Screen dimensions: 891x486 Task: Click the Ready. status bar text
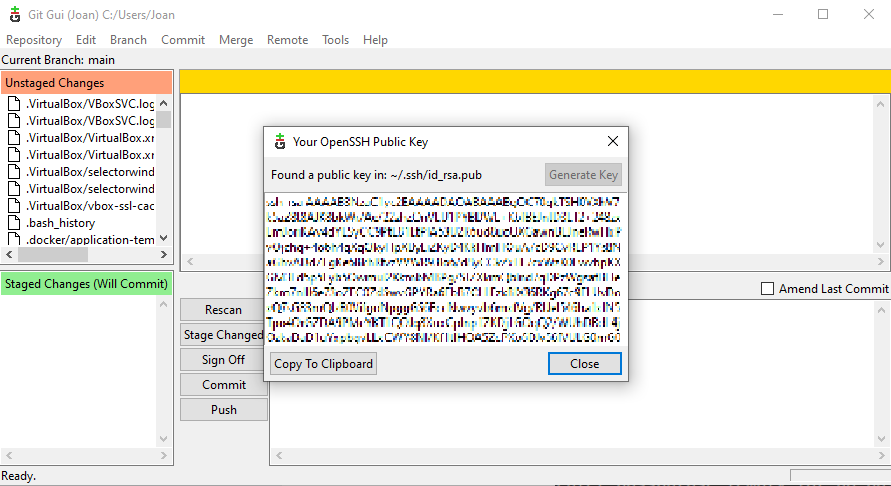tap(19, 476)
